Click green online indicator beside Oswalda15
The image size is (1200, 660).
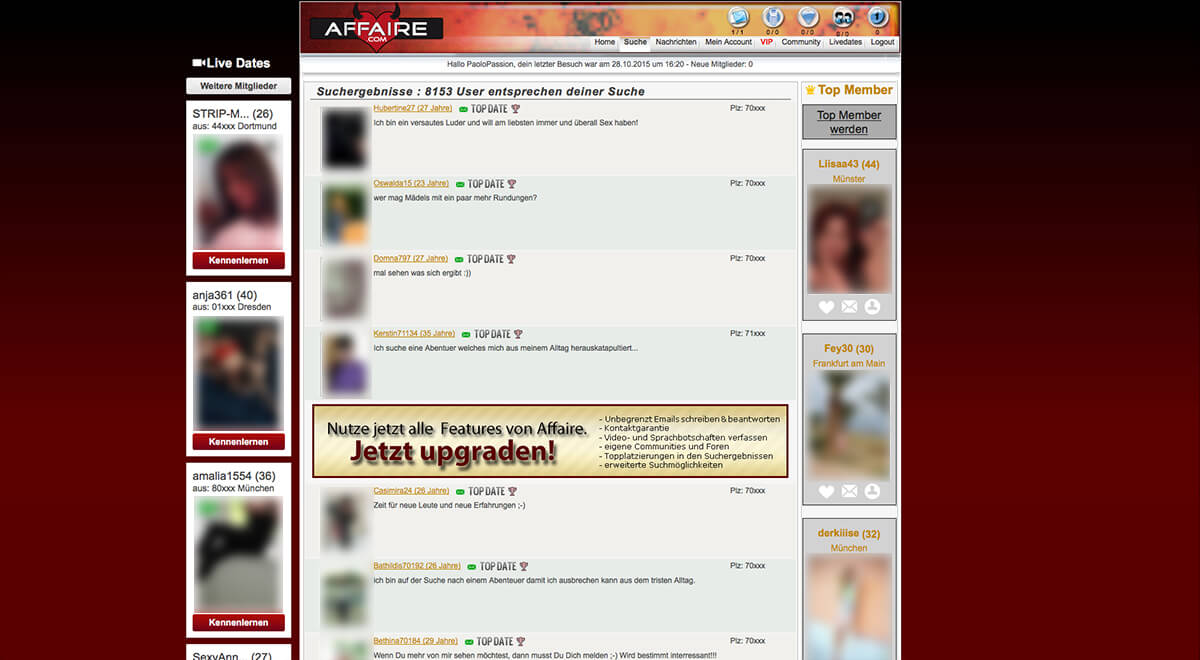(x=460, y=184)
